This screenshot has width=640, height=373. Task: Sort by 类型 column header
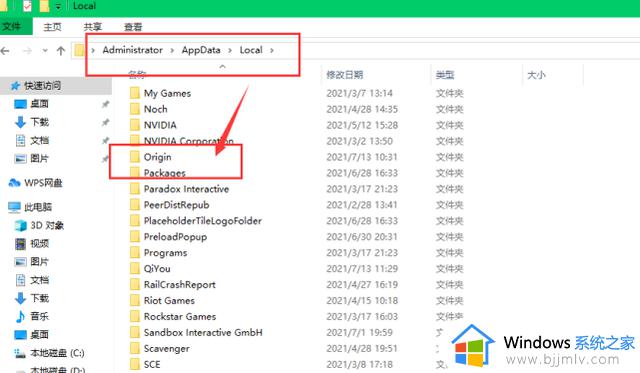(445, 75)
